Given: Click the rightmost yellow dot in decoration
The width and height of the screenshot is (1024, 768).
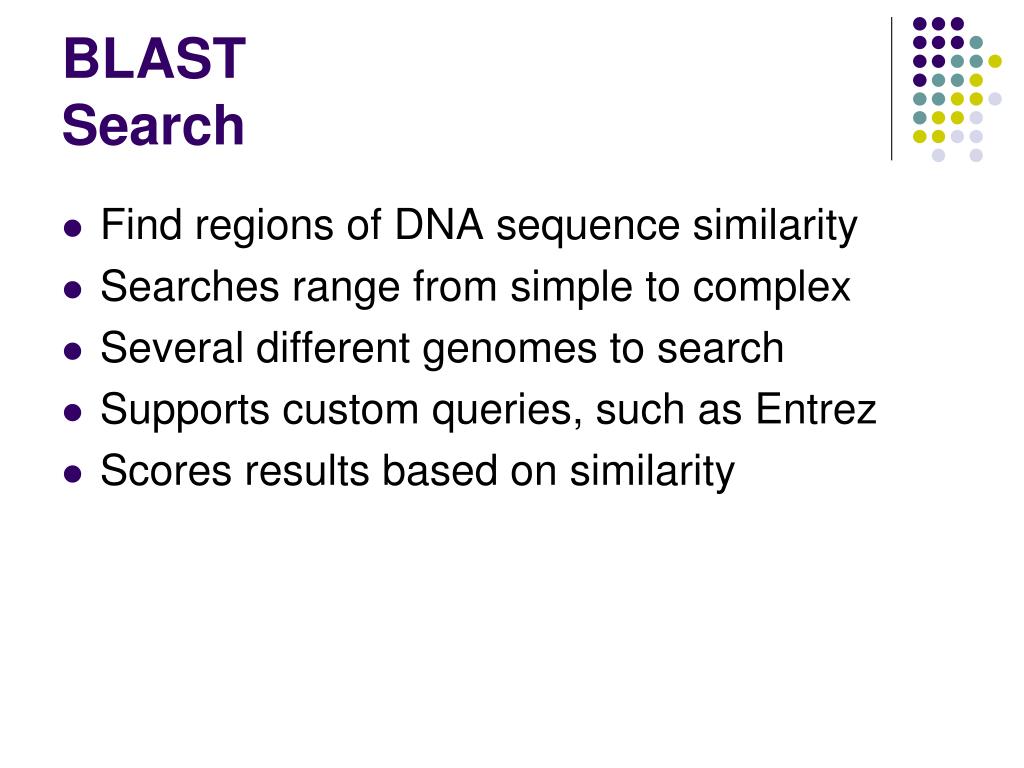Looking at the screenshot, I should pyautogui.click(x=995, y=61).
